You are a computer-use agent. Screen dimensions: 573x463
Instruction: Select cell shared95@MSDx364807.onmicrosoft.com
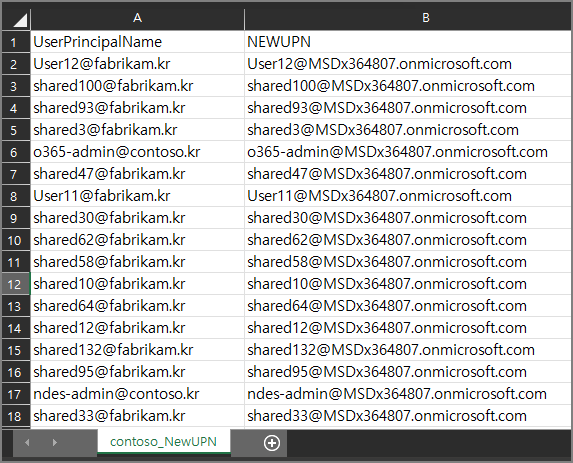(407, 372)
